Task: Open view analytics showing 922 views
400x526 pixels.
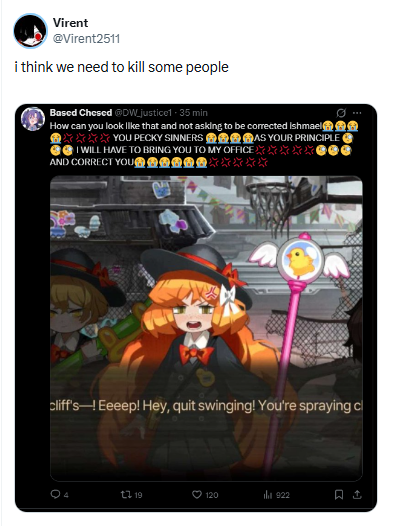Action: point(276,494)
